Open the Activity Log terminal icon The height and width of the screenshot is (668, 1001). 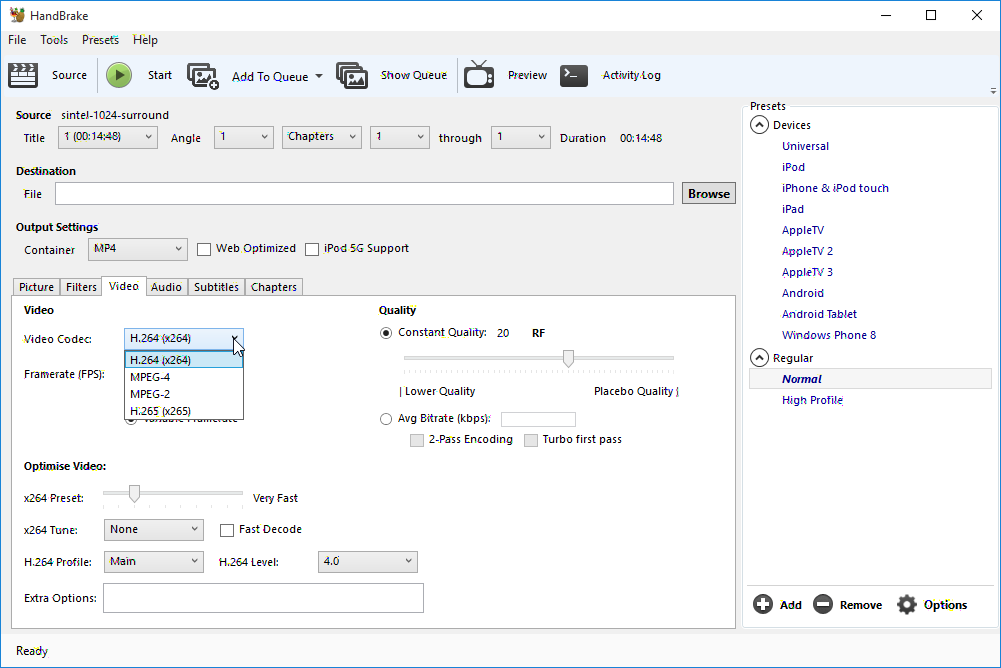point(574,75)
